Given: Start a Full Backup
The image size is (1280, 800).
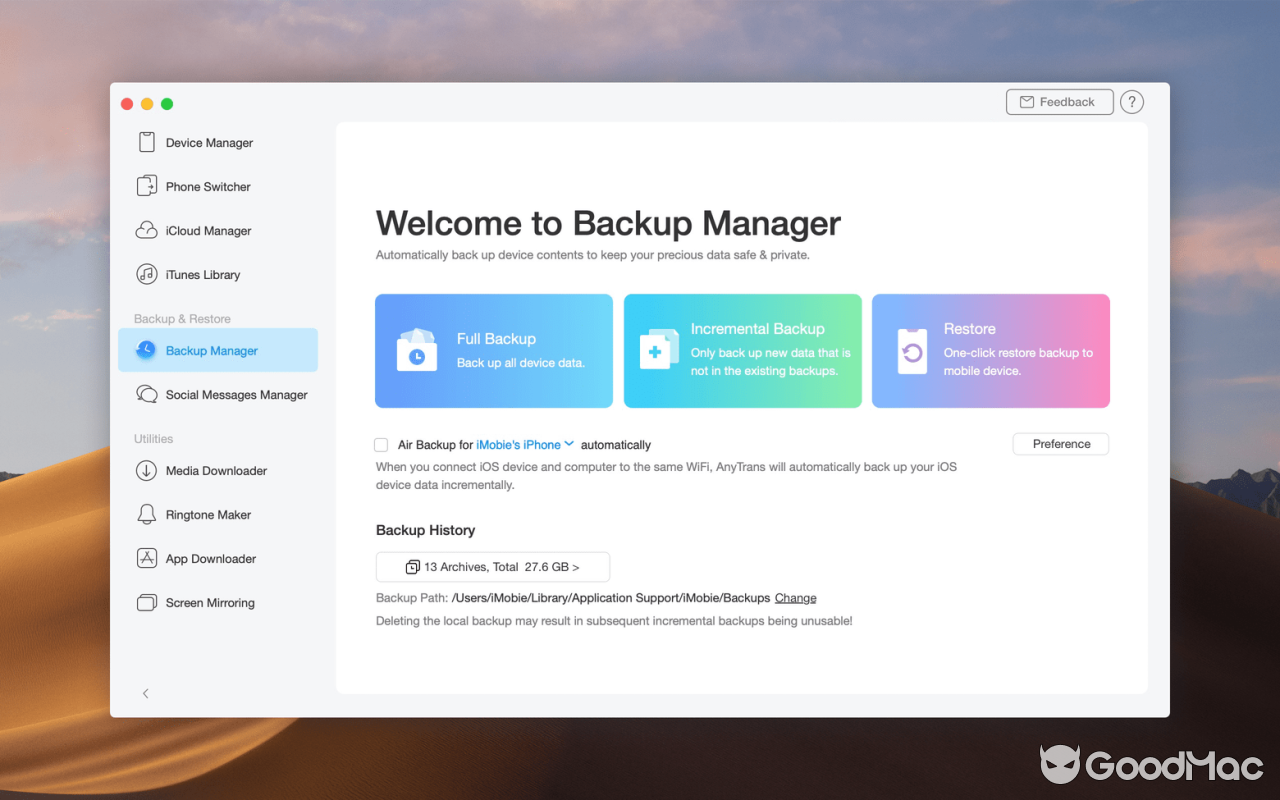Looking at the screenshot, I should pos(493,351).
